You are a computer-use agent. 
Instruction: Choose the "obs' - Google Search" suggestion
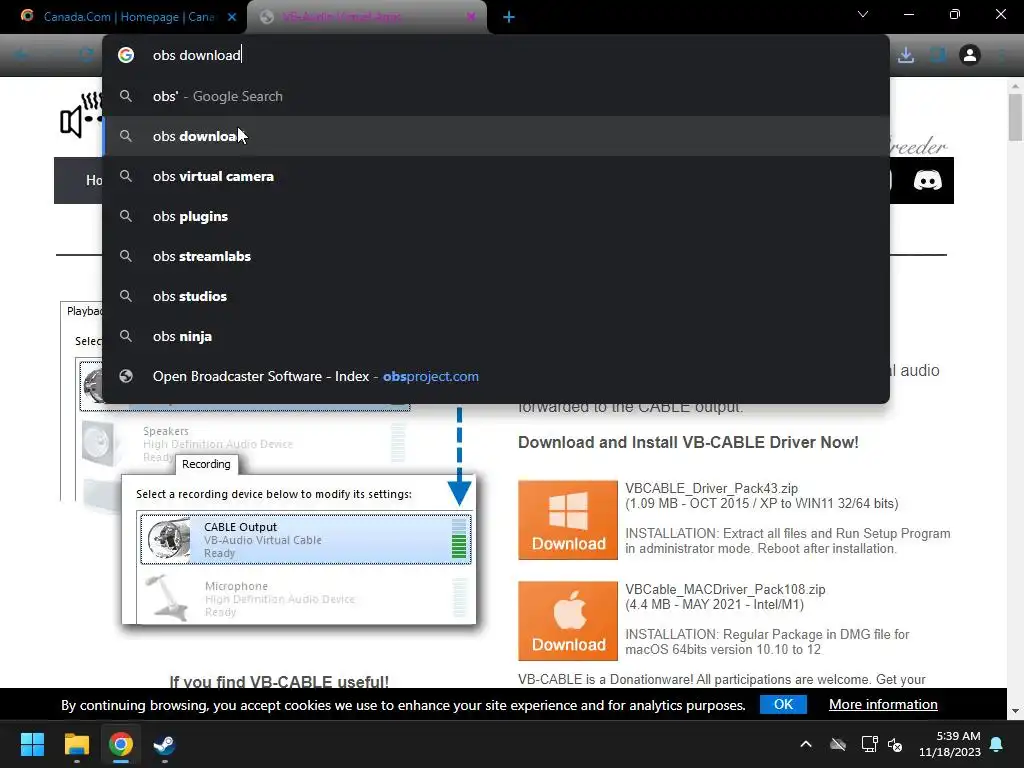(x=496, y=96)
